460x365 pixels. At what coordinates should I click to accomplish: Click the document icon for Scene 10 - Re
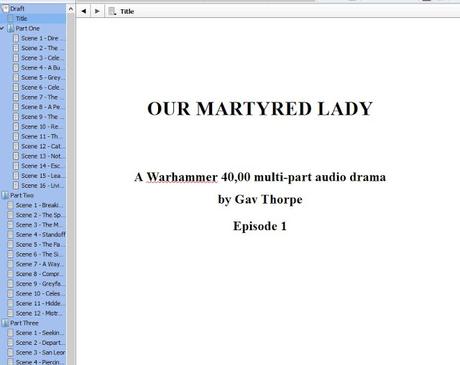[16, 127]
